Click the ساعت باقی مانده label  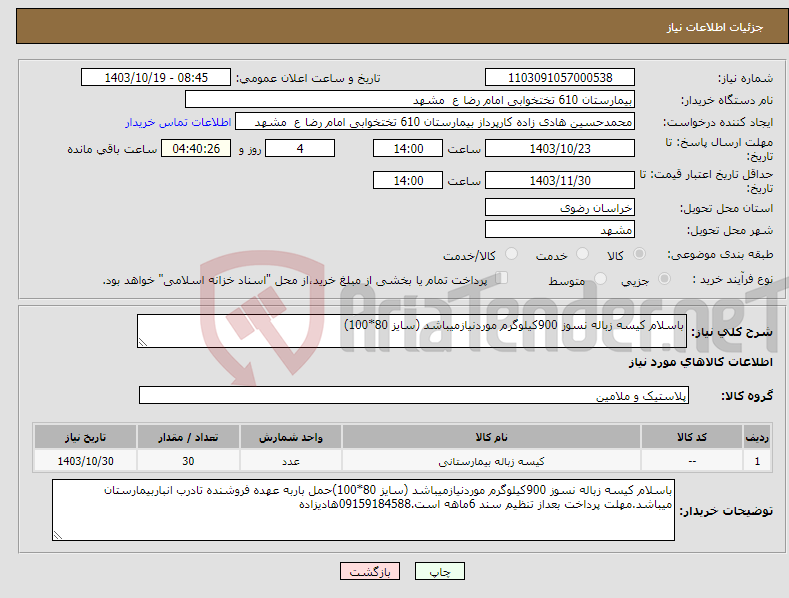tap(112, 149)
